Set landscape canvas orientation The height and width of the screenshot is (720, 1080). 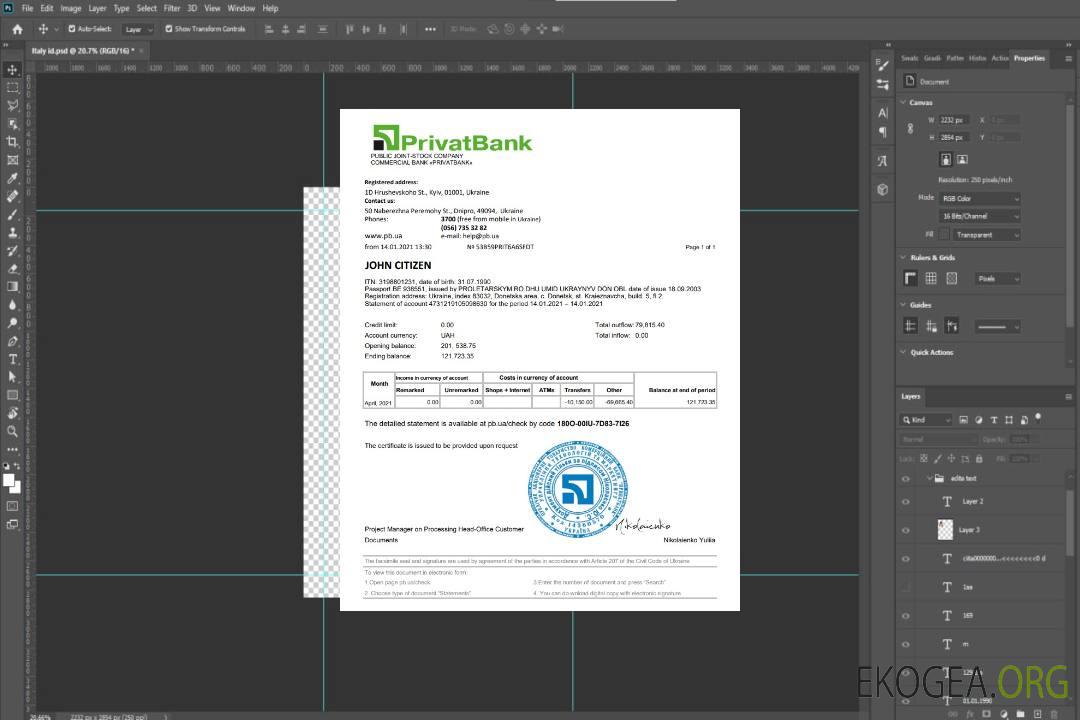962,160
